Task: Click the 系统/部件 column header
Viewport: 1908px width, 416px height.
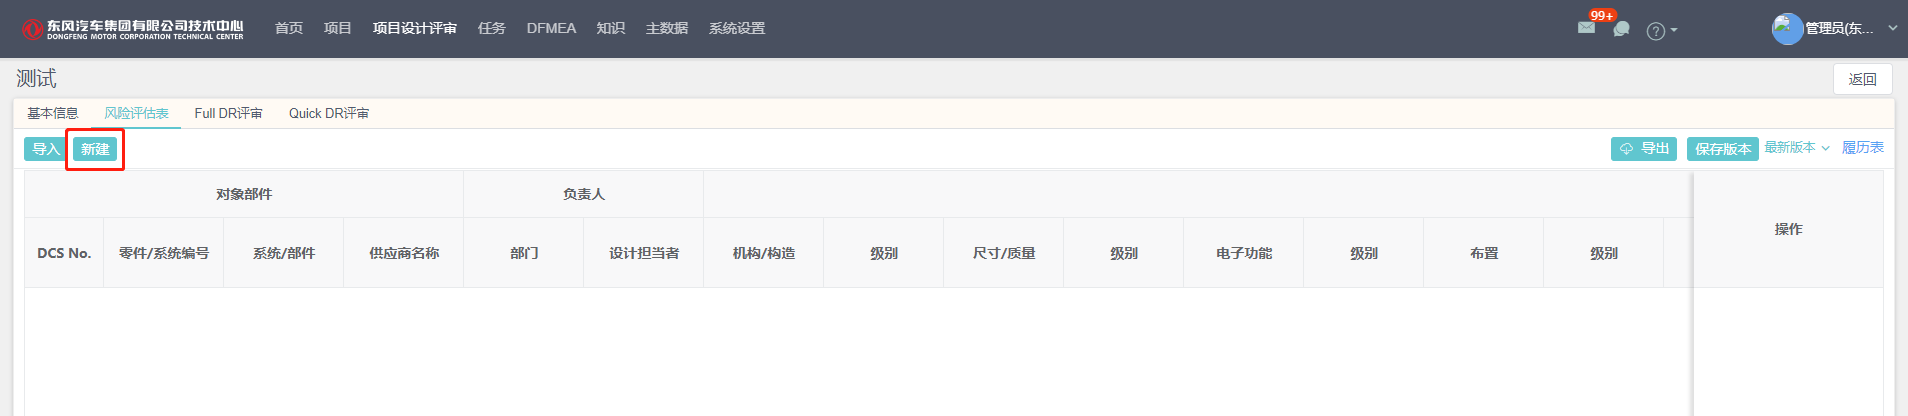Action: point(284,253)
